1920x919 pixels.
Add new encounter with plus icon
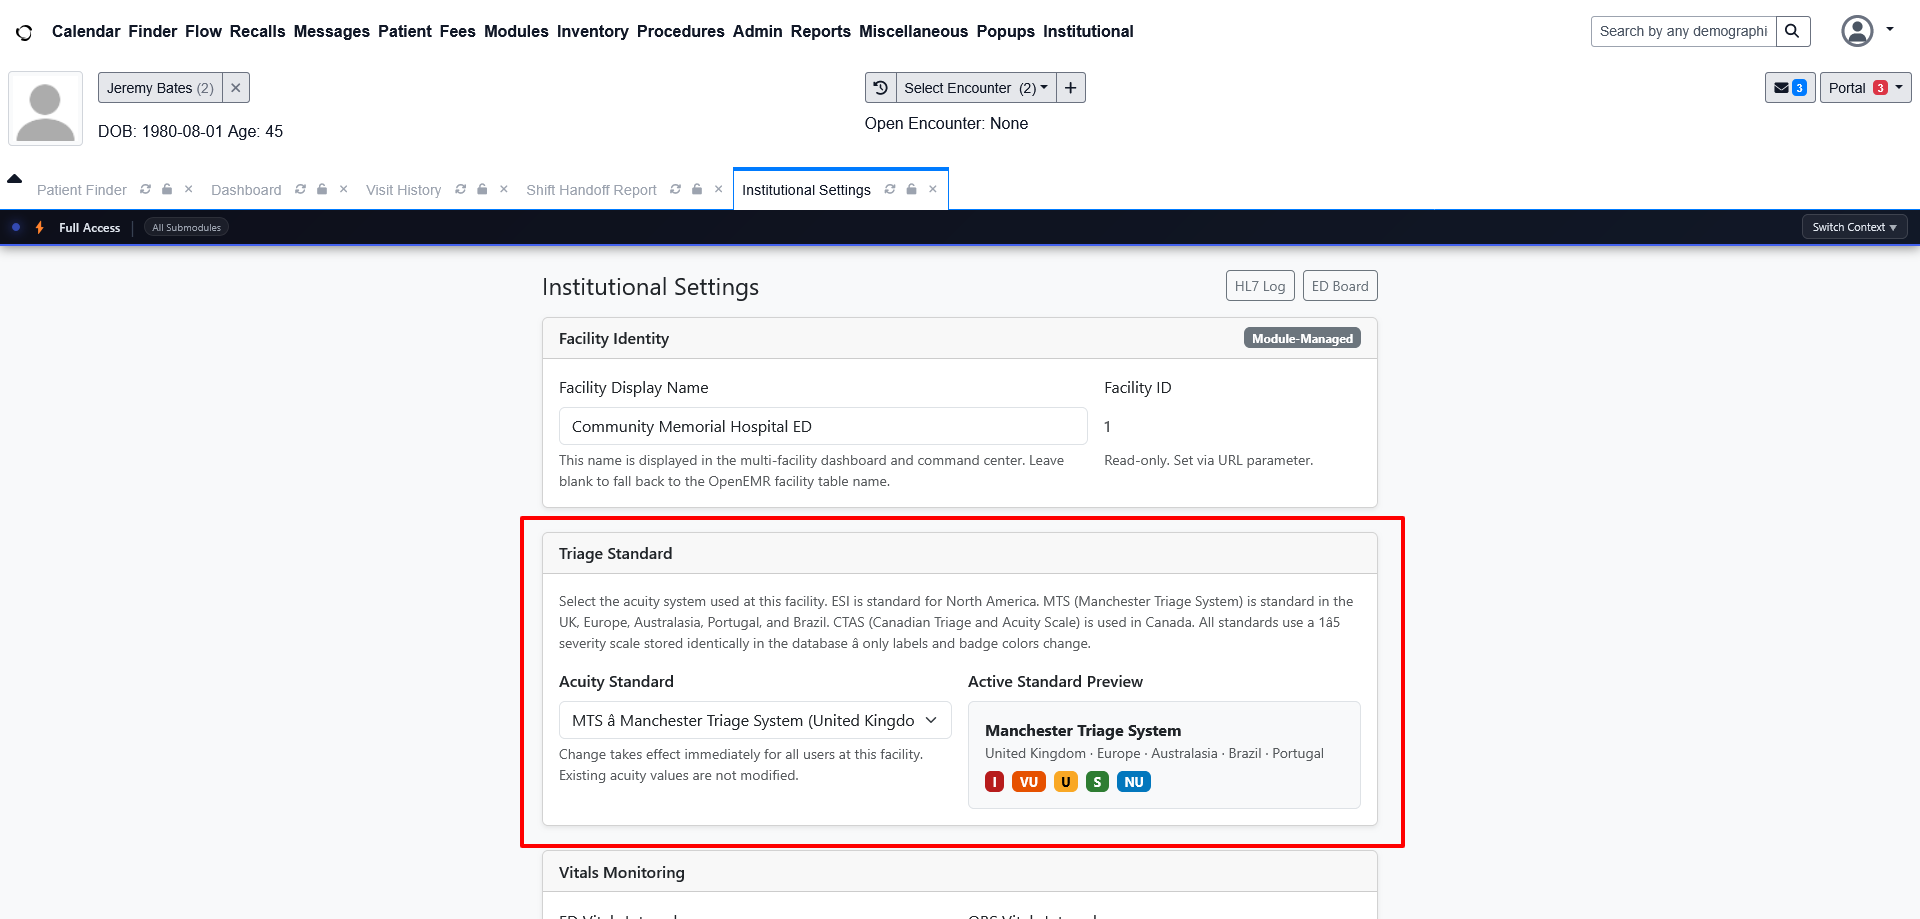1070,88
